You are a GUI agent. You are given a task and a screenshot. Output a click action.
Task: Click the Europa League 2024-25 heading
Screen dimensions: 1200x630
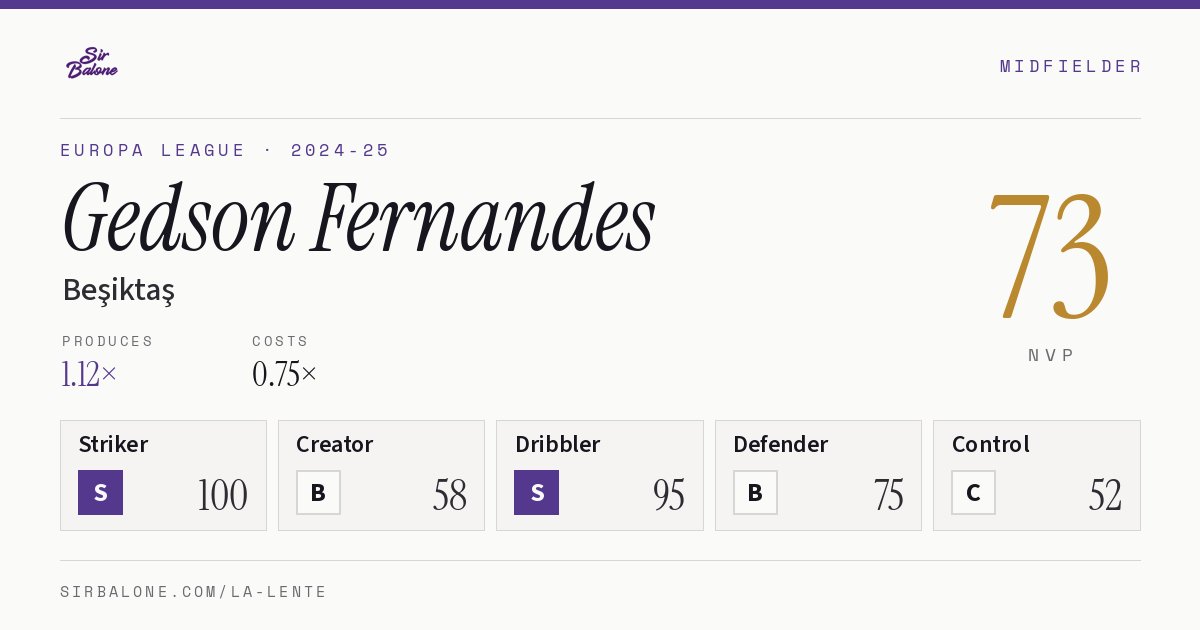[x=225, y=150]
